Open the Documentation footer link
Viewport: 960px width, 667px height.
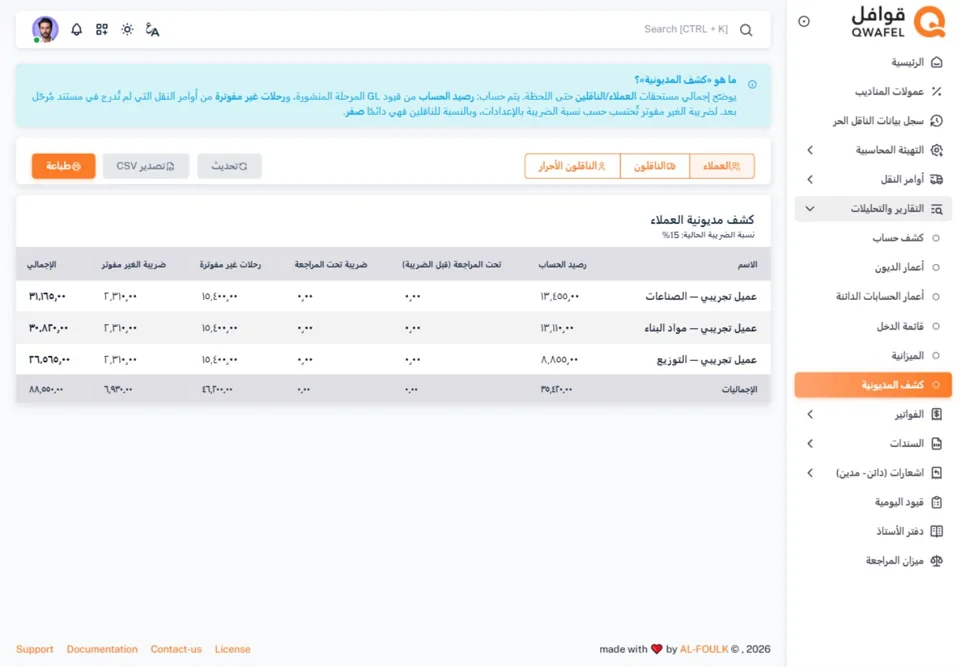click(x=102, y=649)
